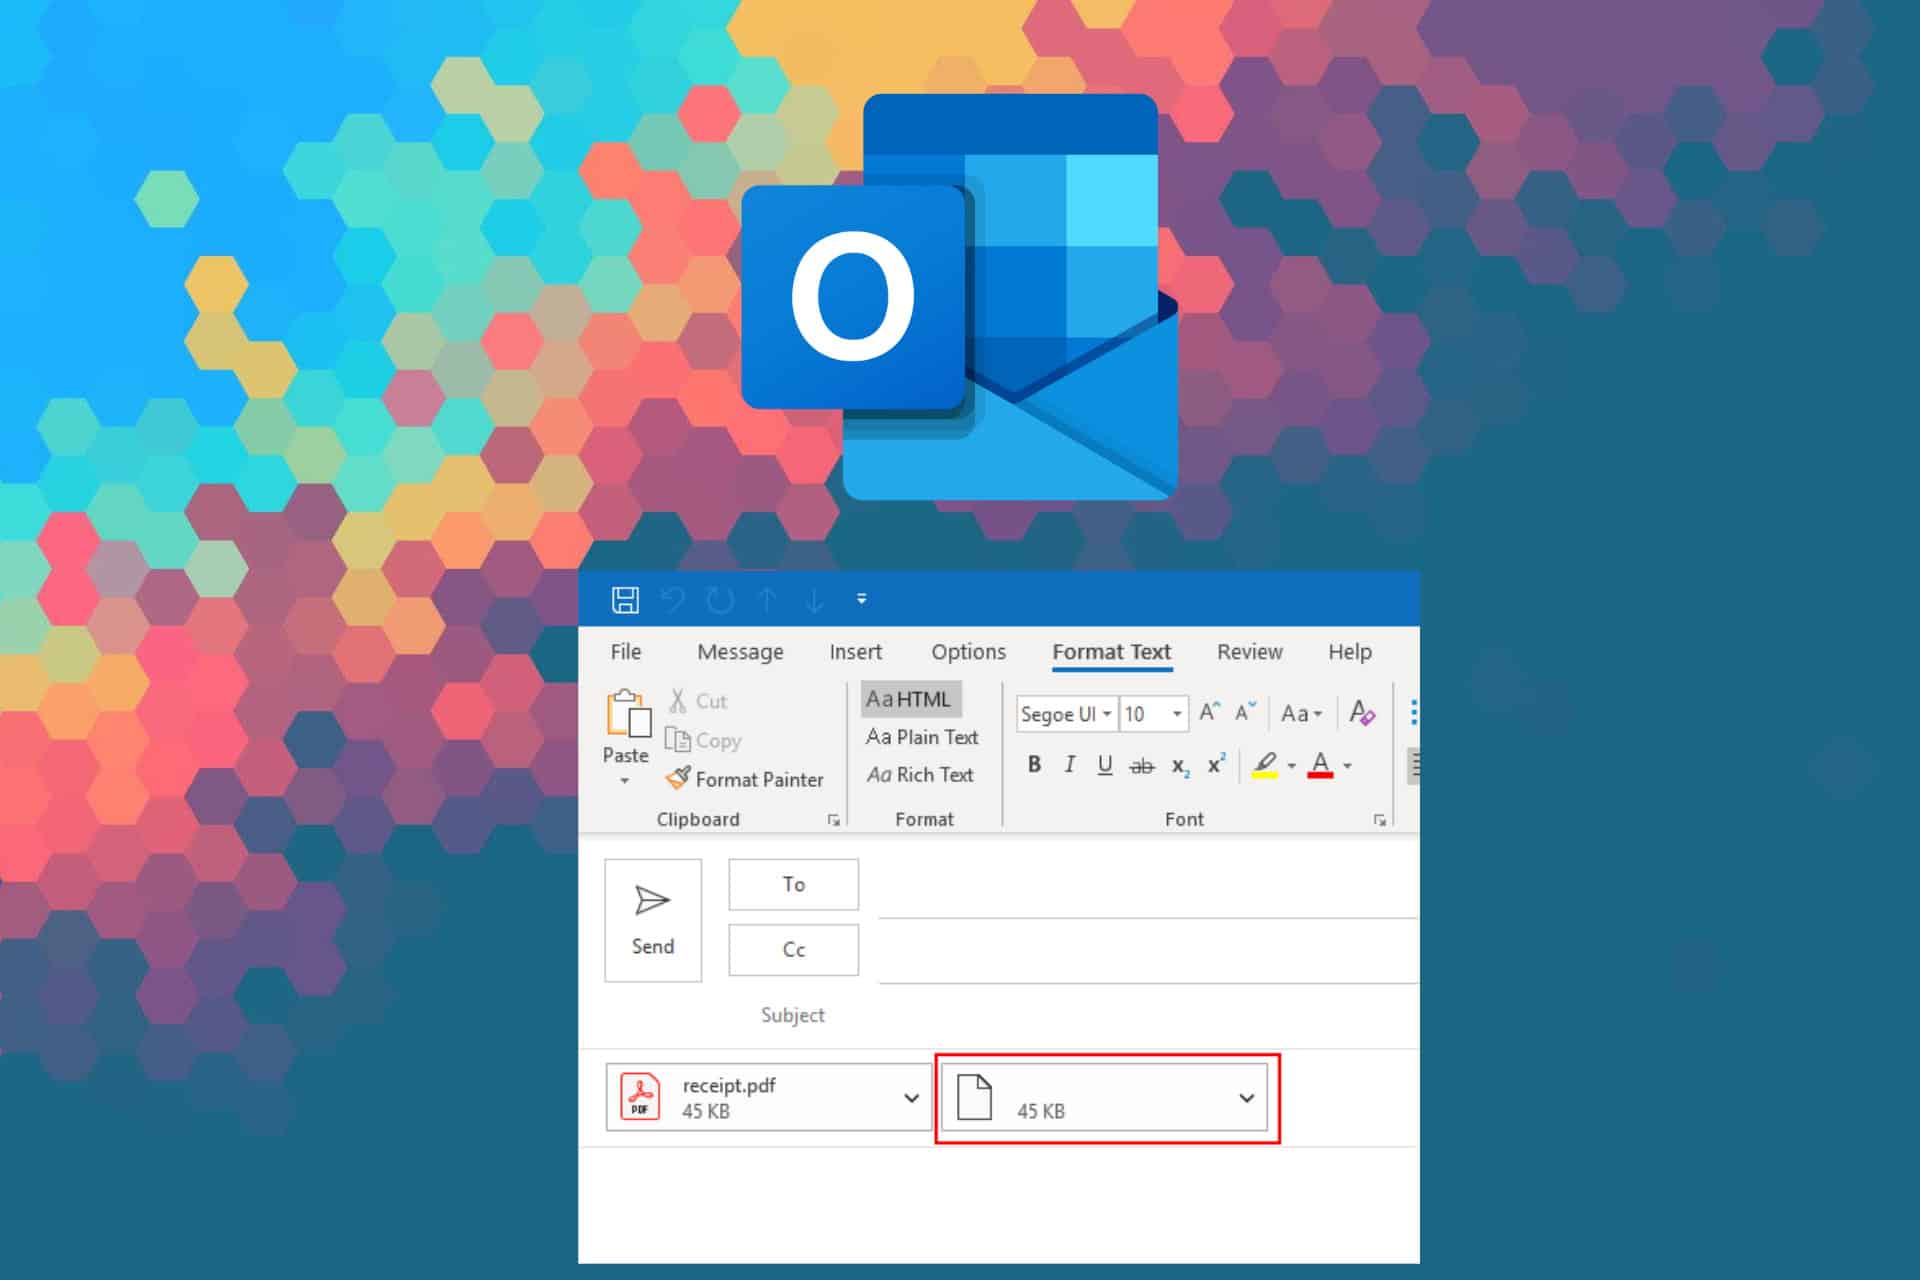Click Cut in Clipboard group
The width and height of the screenshot is (1920, 1280).
click(x=698, y=701)
